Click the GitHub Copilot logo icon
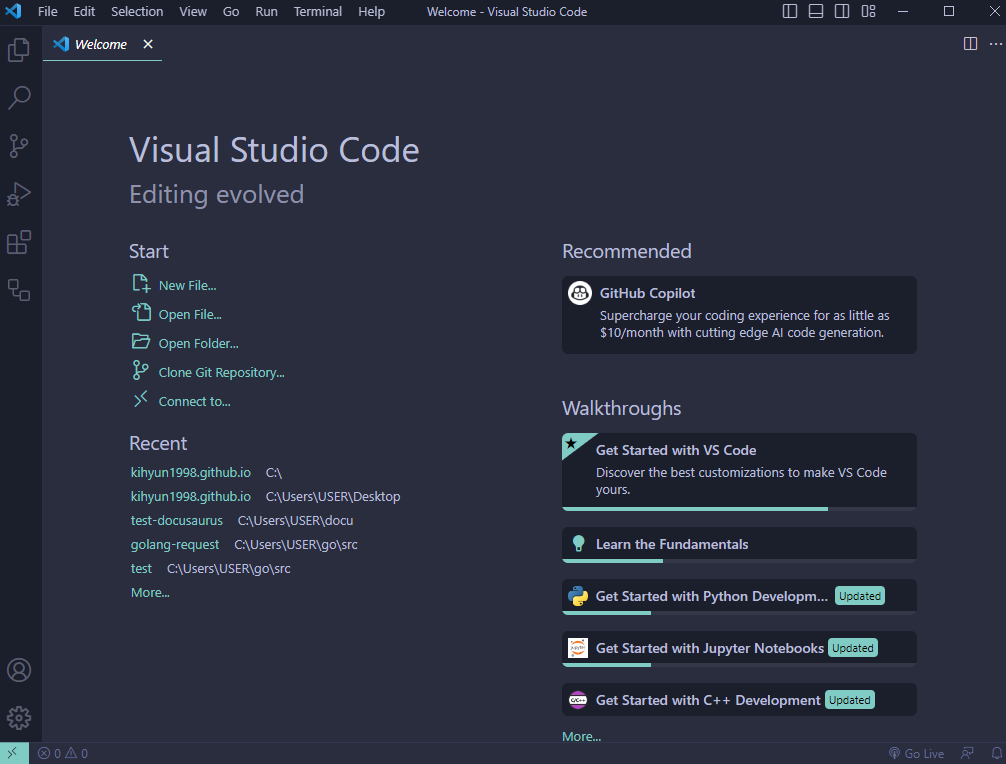1006x764 pixels. pos(580,293)
